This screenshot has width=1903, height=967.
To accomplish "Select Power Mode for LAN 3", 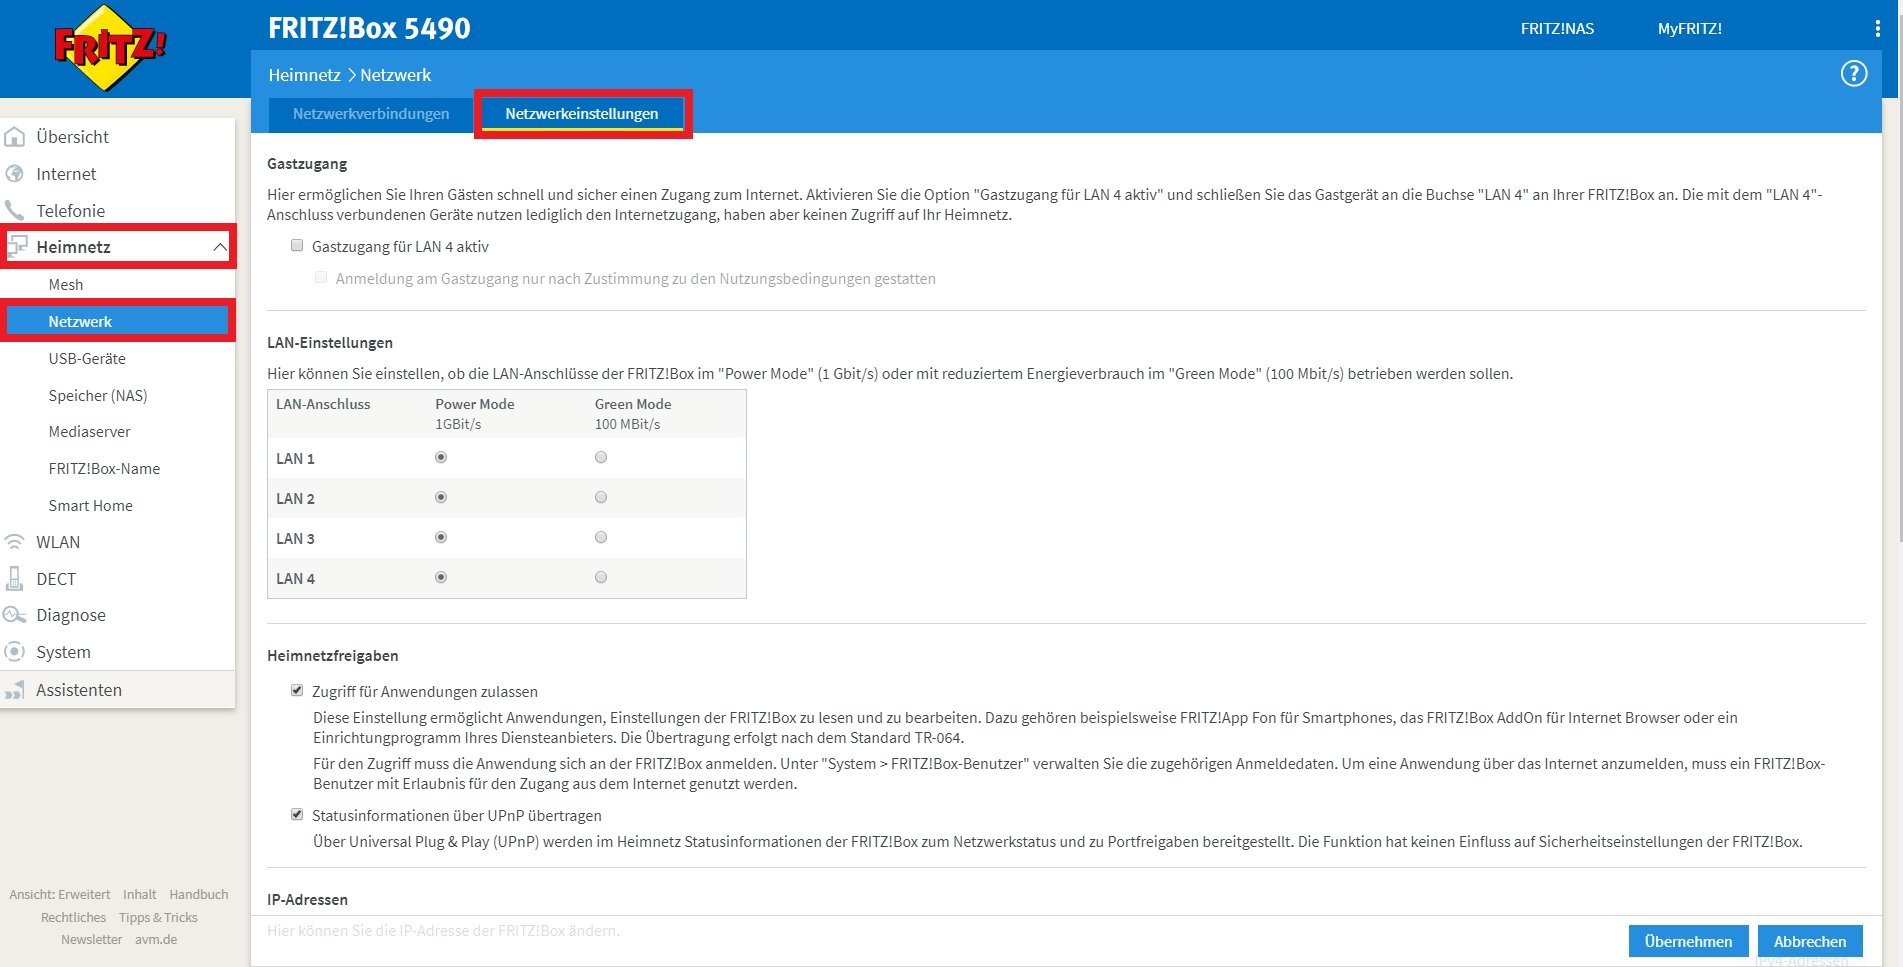I will point(441,538).
